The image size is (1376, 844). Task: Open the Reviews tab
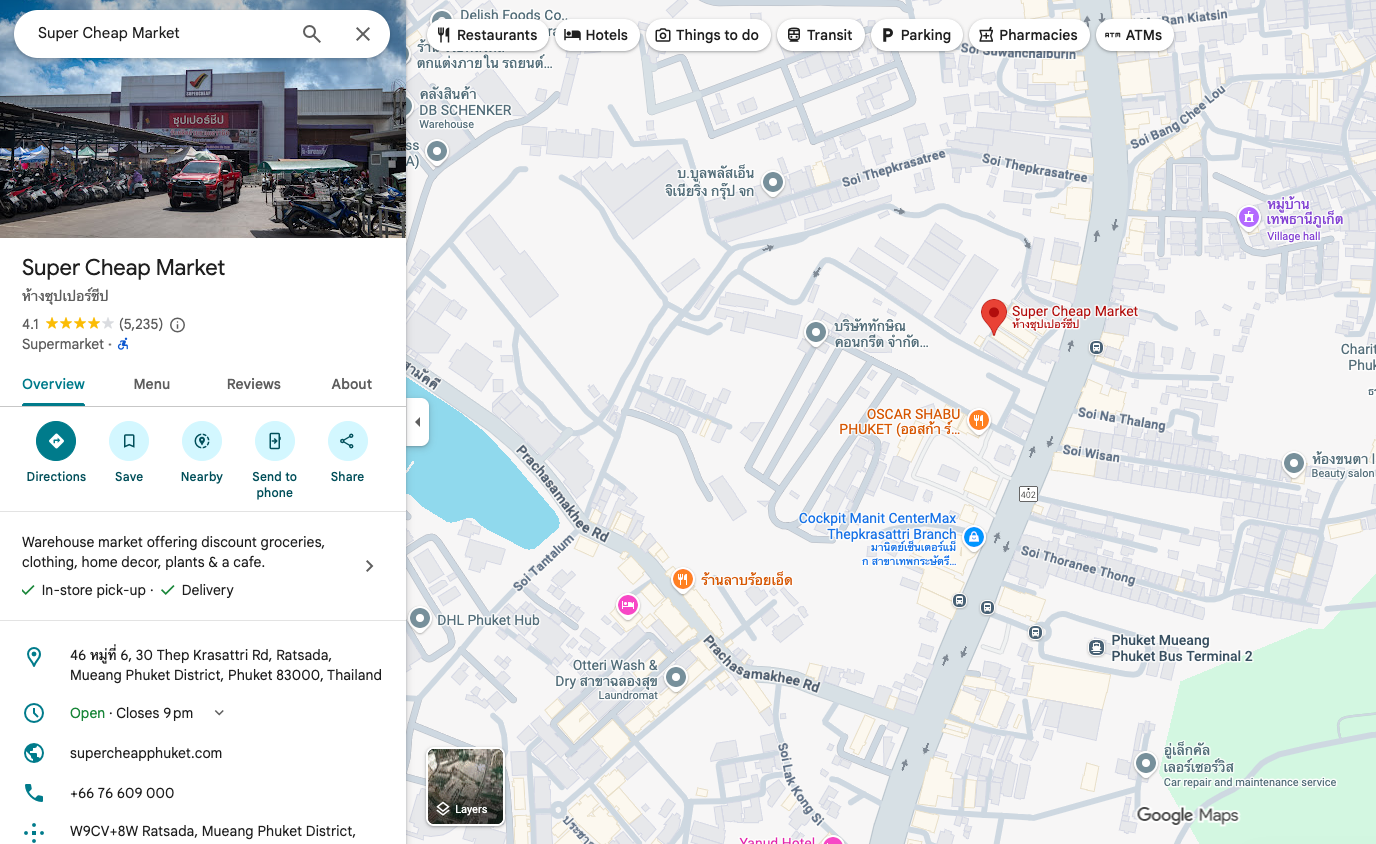coord(254,384)
